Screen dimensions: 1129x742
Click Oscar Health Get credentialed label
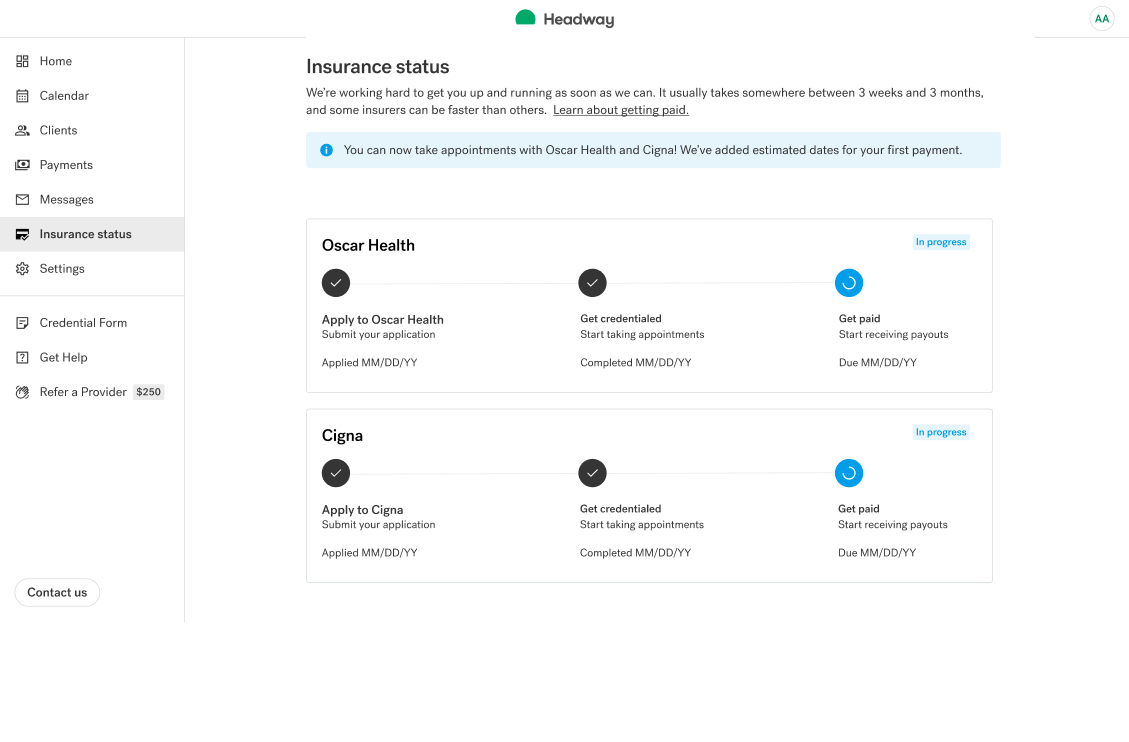(621, 318)
